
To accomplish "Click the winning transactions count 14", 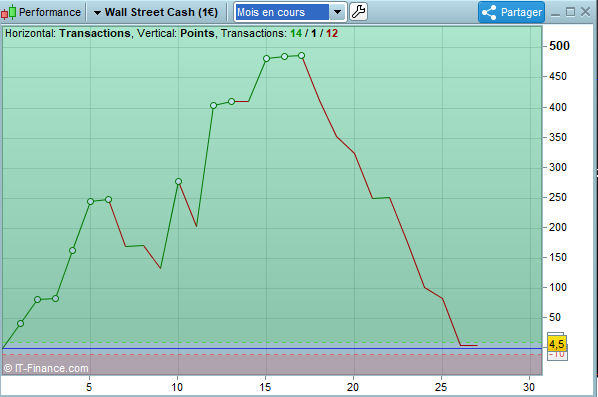I will point(296,34).
